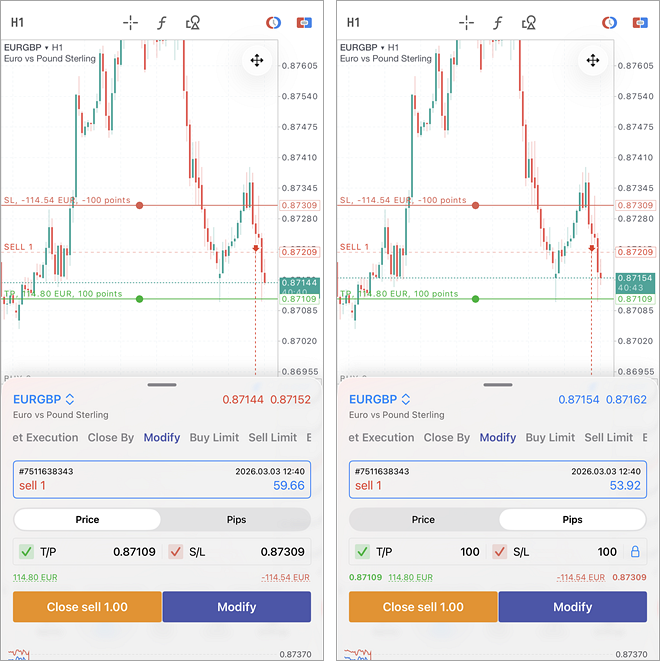The height and width of the screenshot is (661, 660).
Task: Open indicators (f) in left screen
Action: click(x=161, y=23)
